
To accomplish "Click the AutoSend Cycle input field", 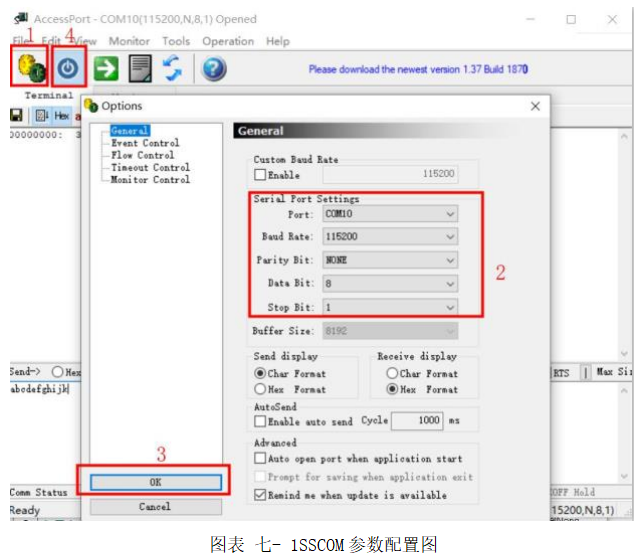I will point(416,421).
